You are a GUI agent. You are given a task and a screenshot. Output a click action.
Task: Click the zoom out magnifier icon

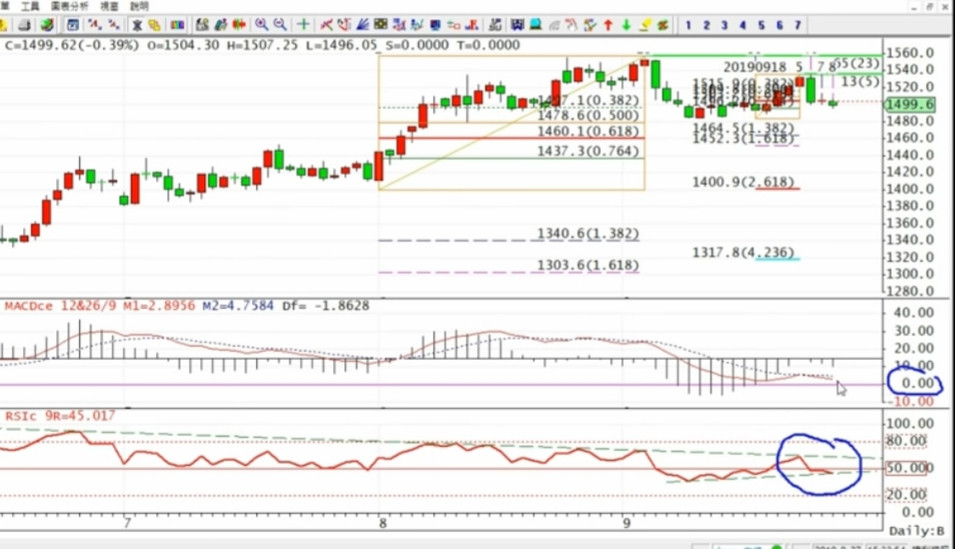click(x=280, y=25)
